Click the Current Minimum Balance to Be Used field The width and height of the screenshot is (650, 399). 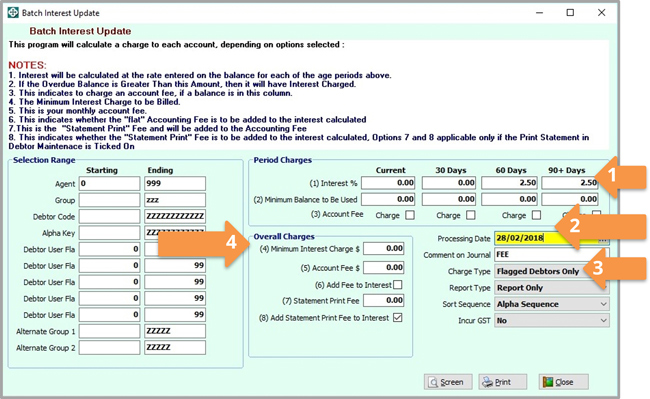pyautogui.click(x=388, y=199)
